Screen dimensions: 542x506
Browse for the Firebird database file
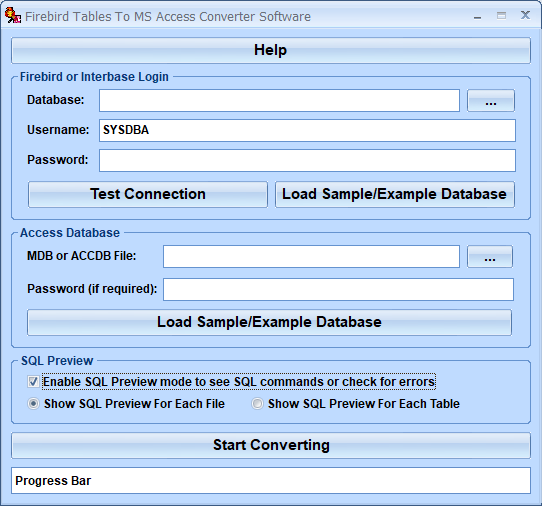pyautogui.click(x=490, y=101)
